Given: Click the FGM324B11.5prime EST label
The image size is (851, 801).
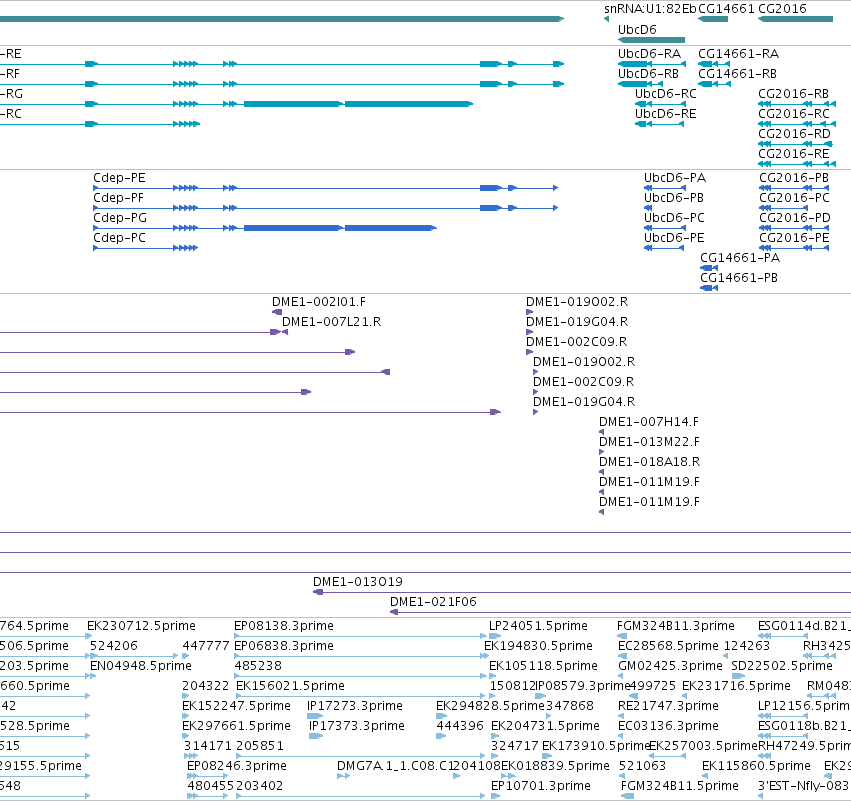Looking at the screenshot, I should (x=679, y=786).
